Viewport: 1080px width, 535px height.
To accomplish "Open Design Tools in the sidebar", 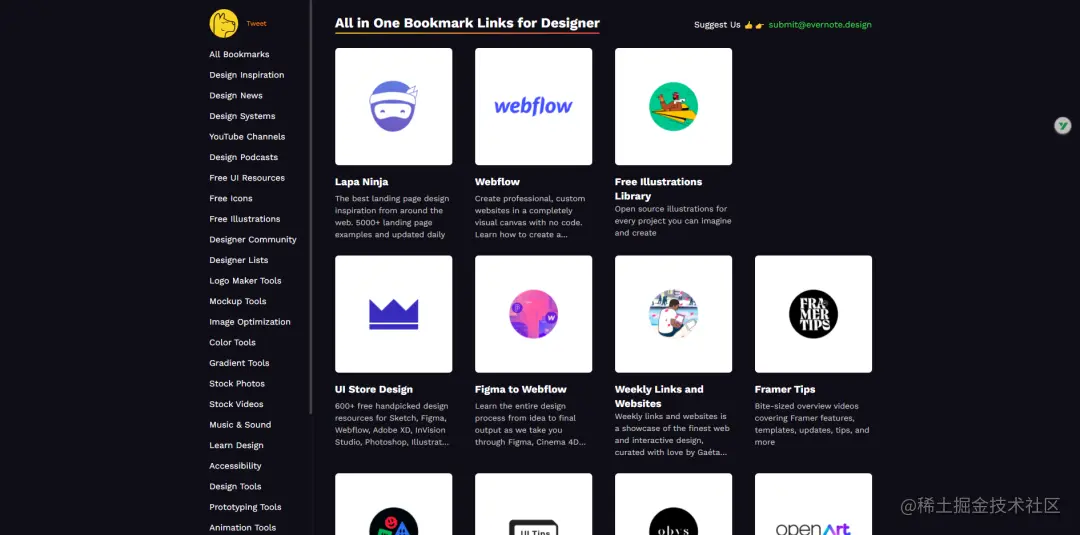I will click(235, 487).
